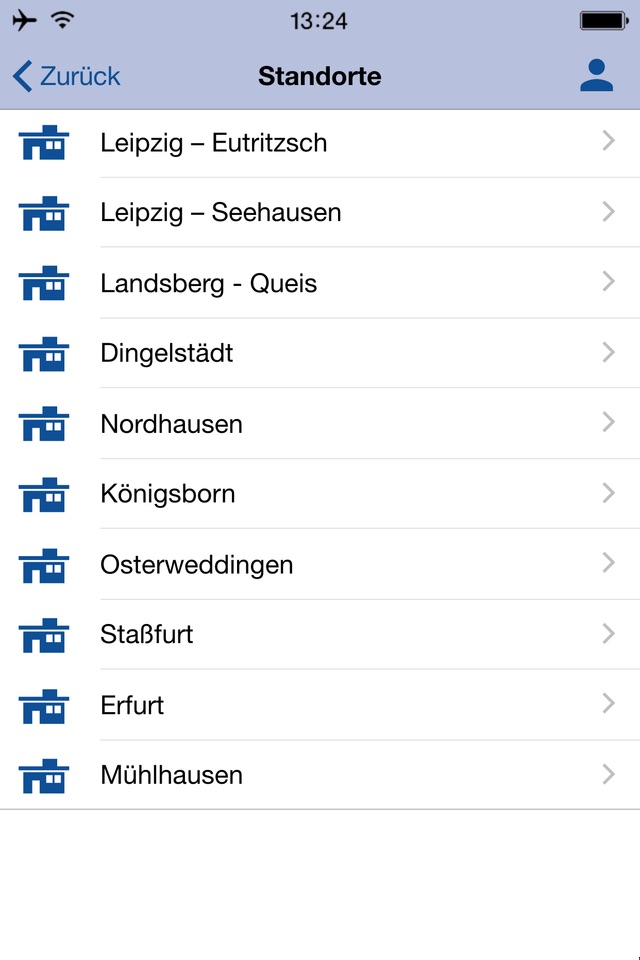This screenshot has height=960, width=640.
Task: Tap building icon next to Osterweddingen
Action: (44, 565)
